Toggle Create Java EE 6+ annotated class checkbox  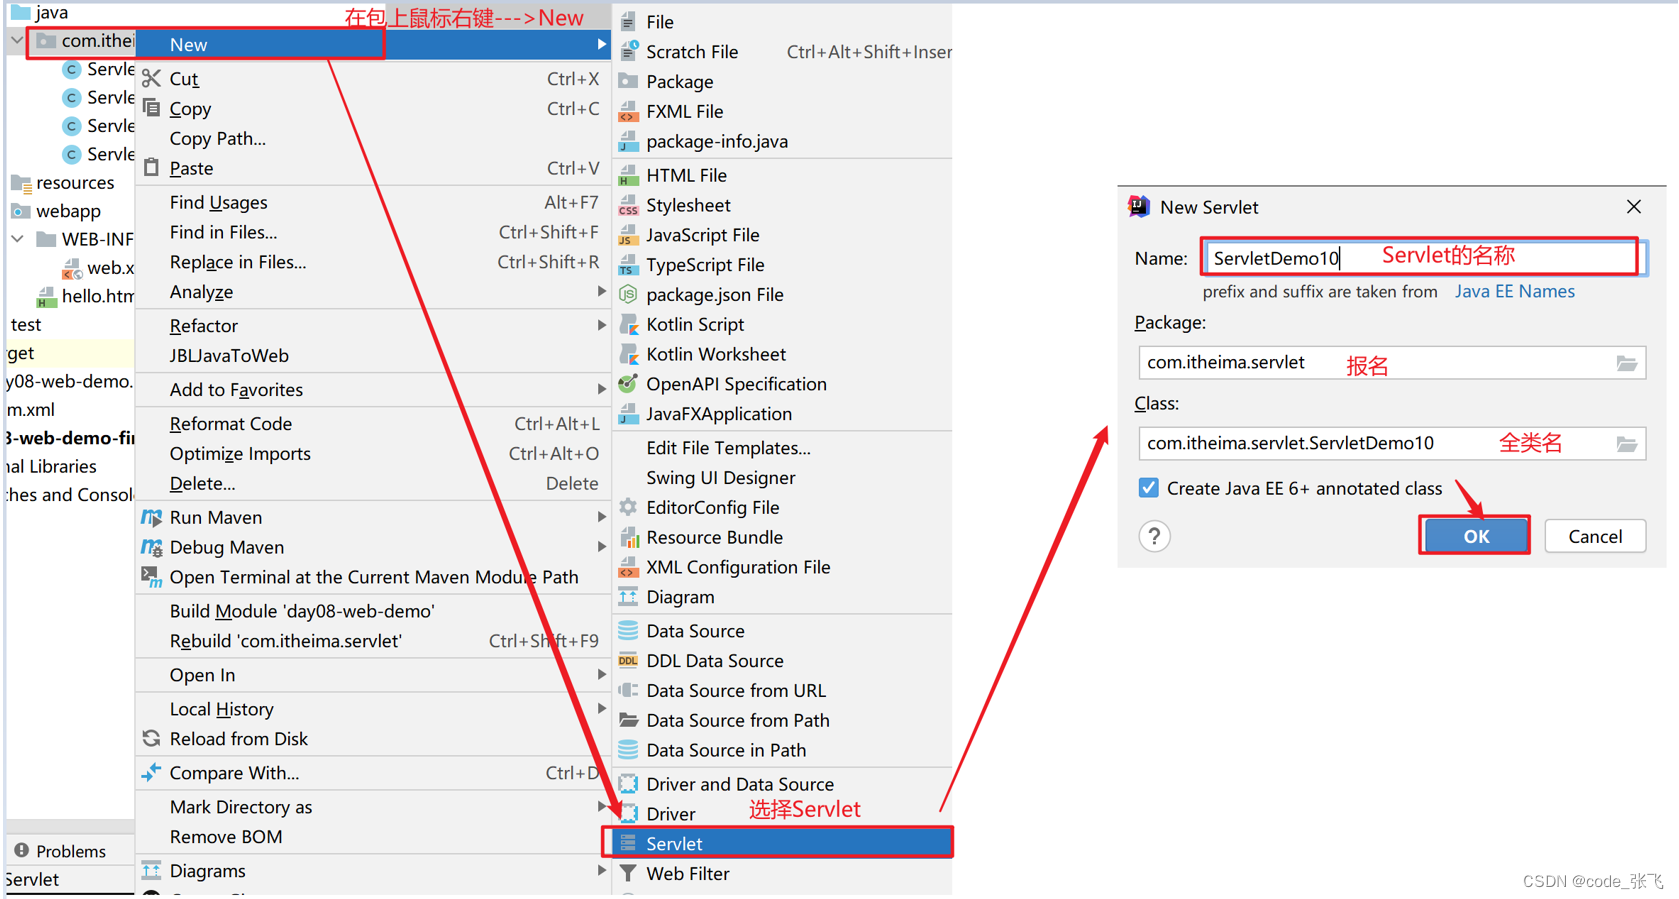[x=1148, y=488]
